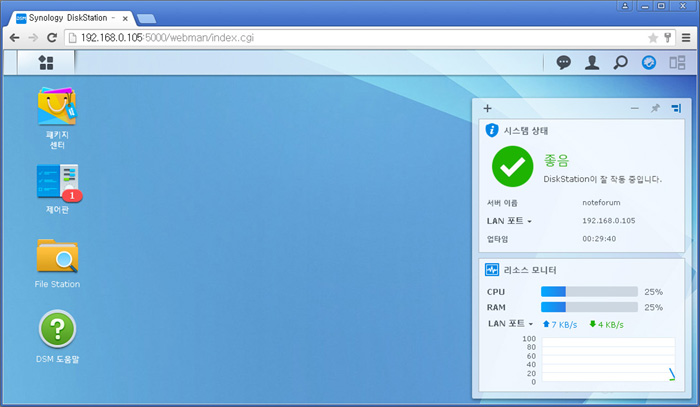This screenshot has height=407, width=700.
Task: Toggle the widgets panel icon
Action: point(649,62)
